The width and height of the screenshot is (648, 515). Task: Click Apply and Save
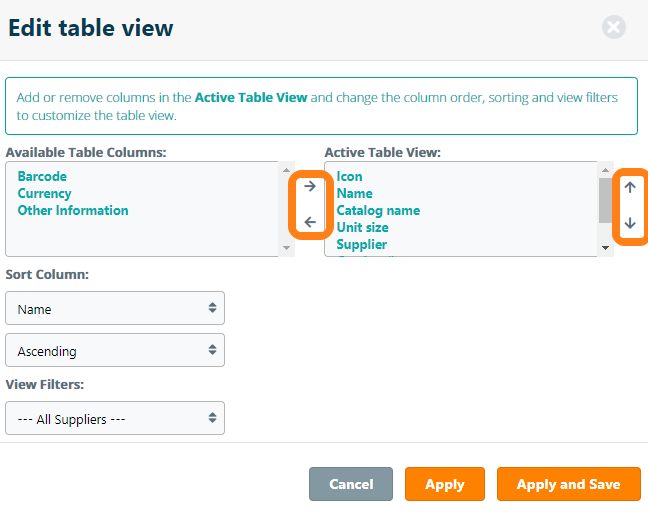(568, 484)
